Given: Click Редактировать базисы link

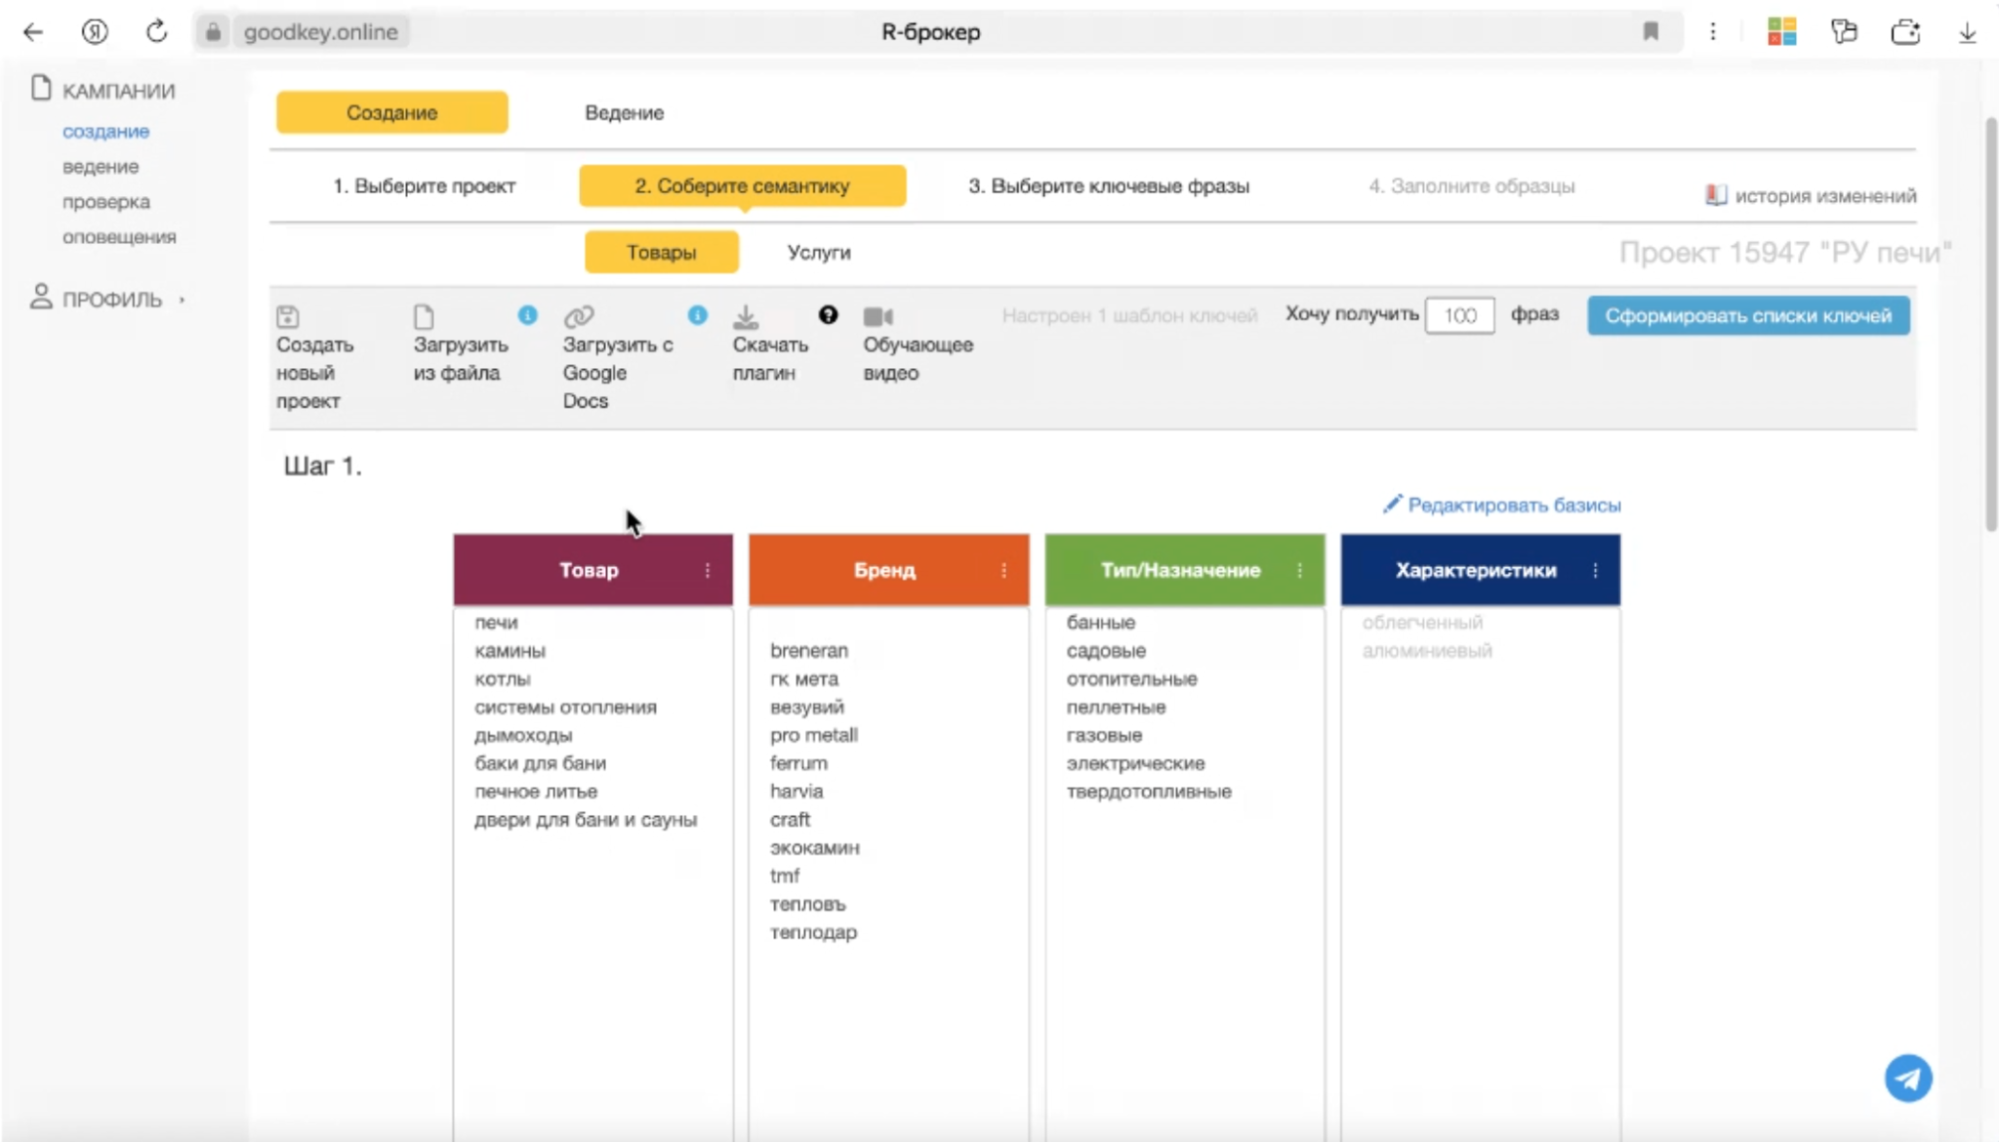Looking at the screenshot, I should click(x=1514, y=505).
